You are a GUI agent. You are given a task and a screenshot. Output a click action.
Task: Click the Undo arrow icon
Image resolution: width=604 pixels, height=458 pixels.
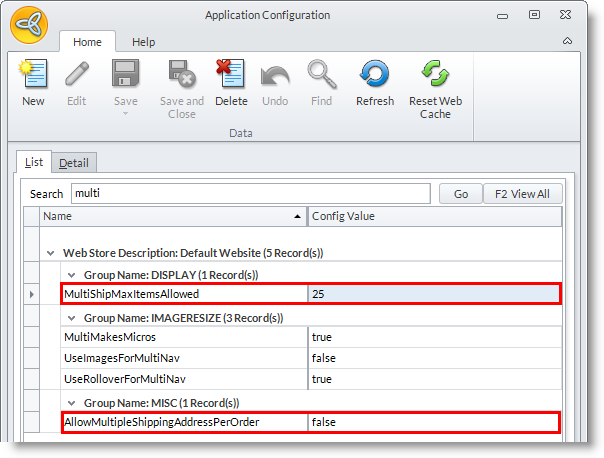tap(275, 76)
